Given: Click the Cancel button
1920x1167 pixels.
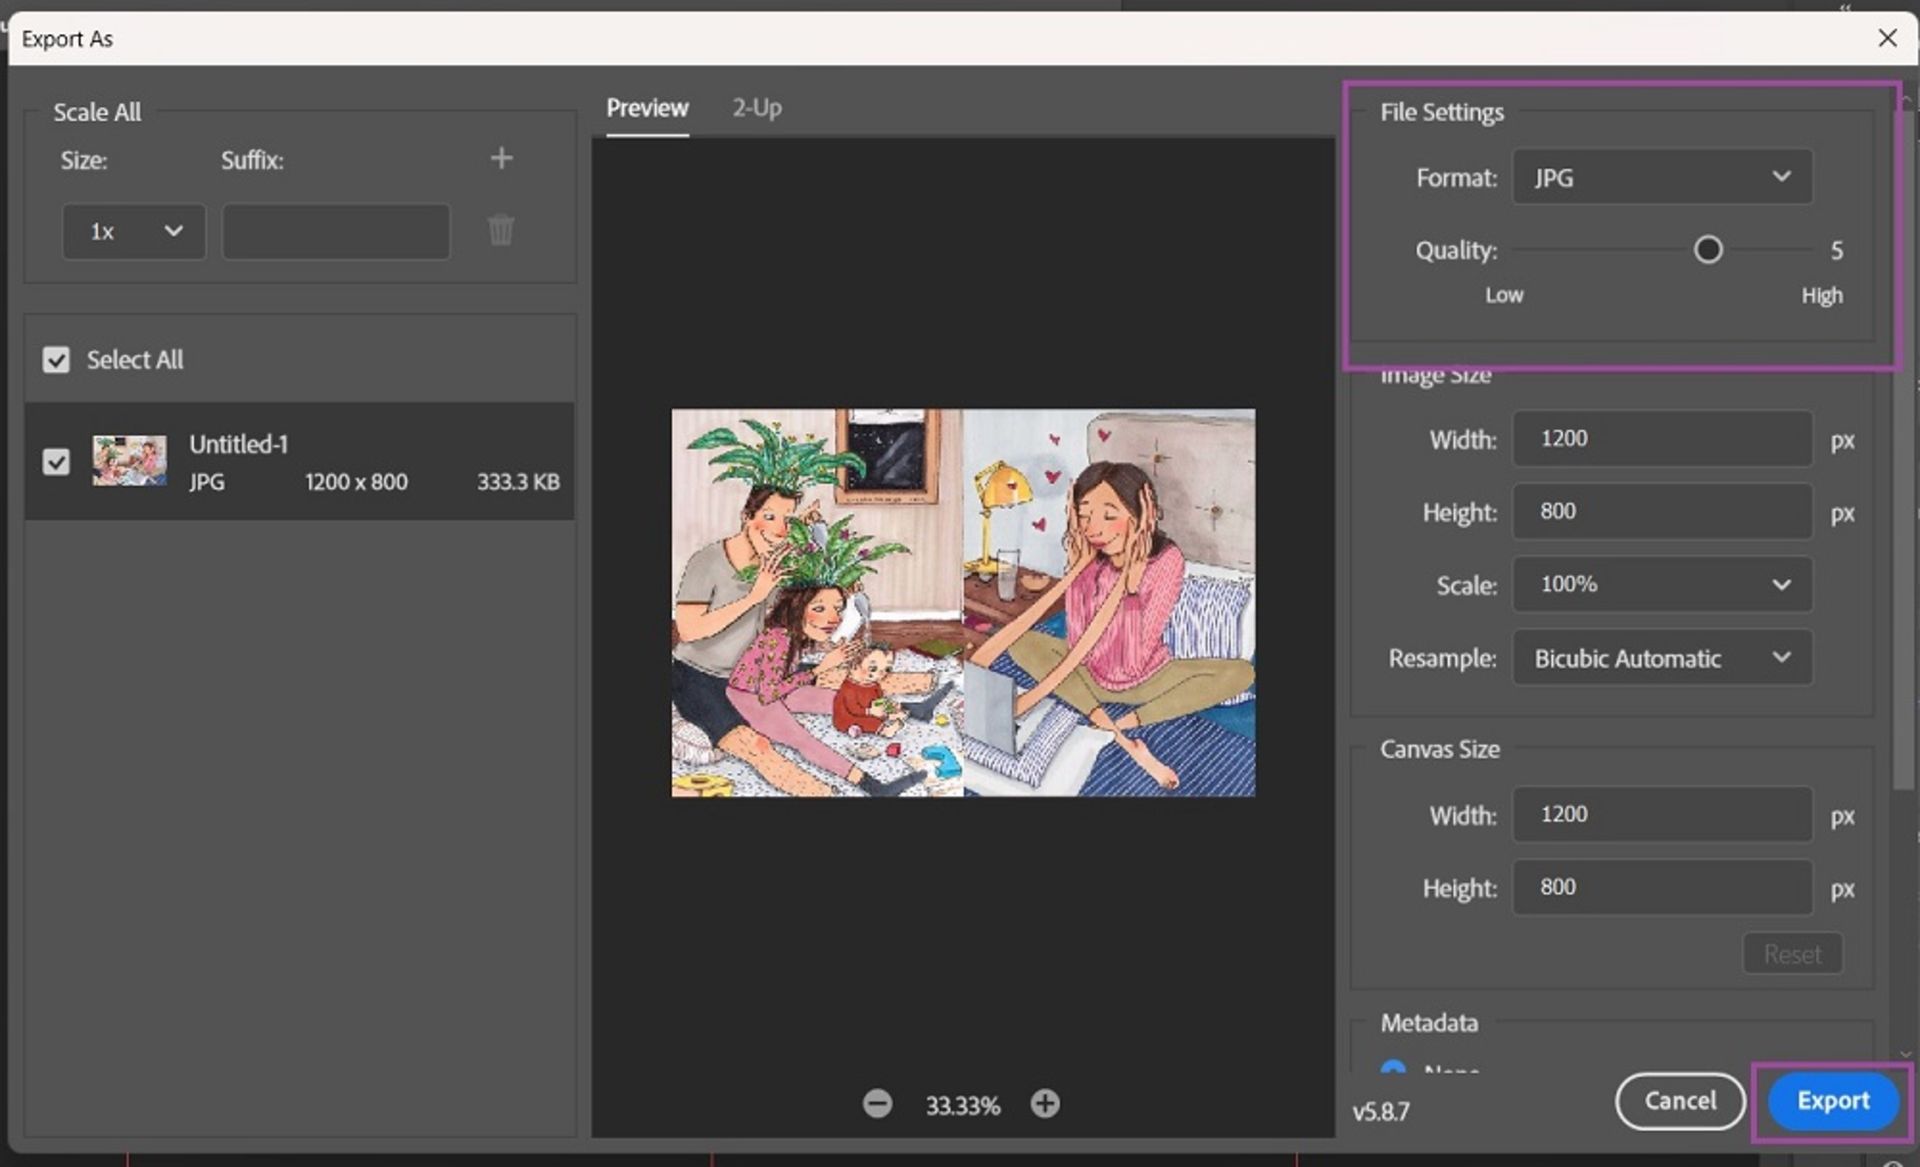Looking at the screenshot, I should click(x=1679, y=1101).
